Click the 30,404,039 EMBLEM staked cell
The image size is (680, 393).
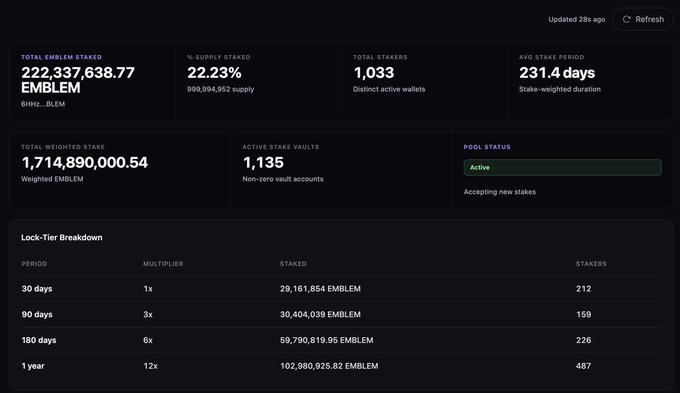320,314
